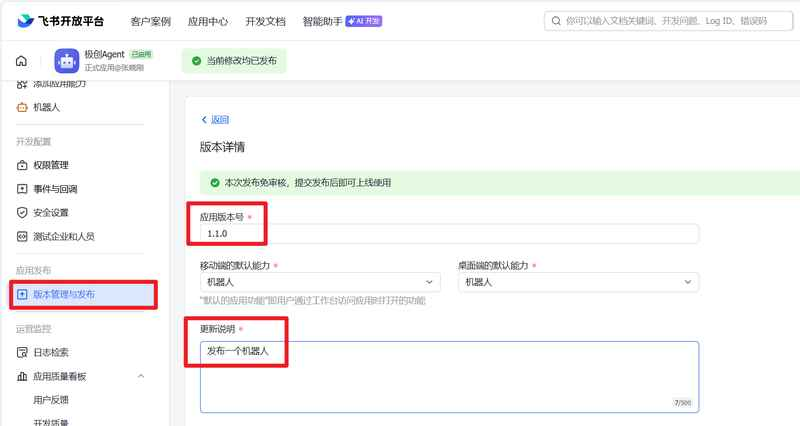Open the 桌面端的默认能力 dropdown
800x426 pixels.
pos(578,282)
